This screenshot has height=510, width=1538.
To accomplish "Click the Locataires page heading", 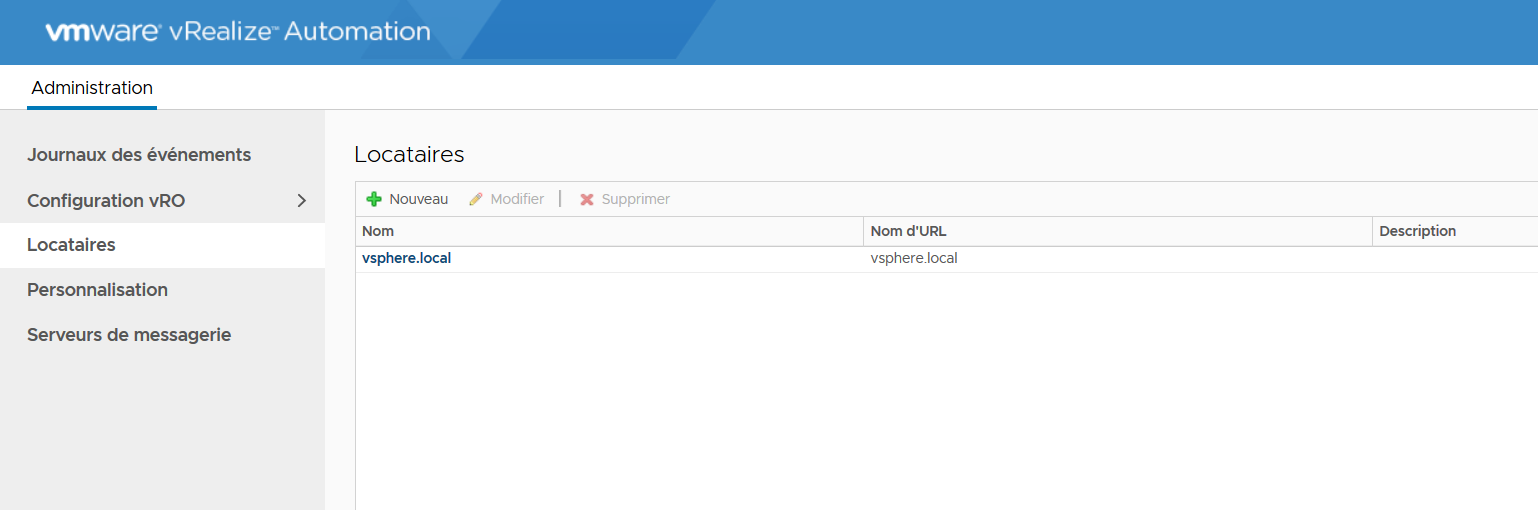I will (409, 155).
